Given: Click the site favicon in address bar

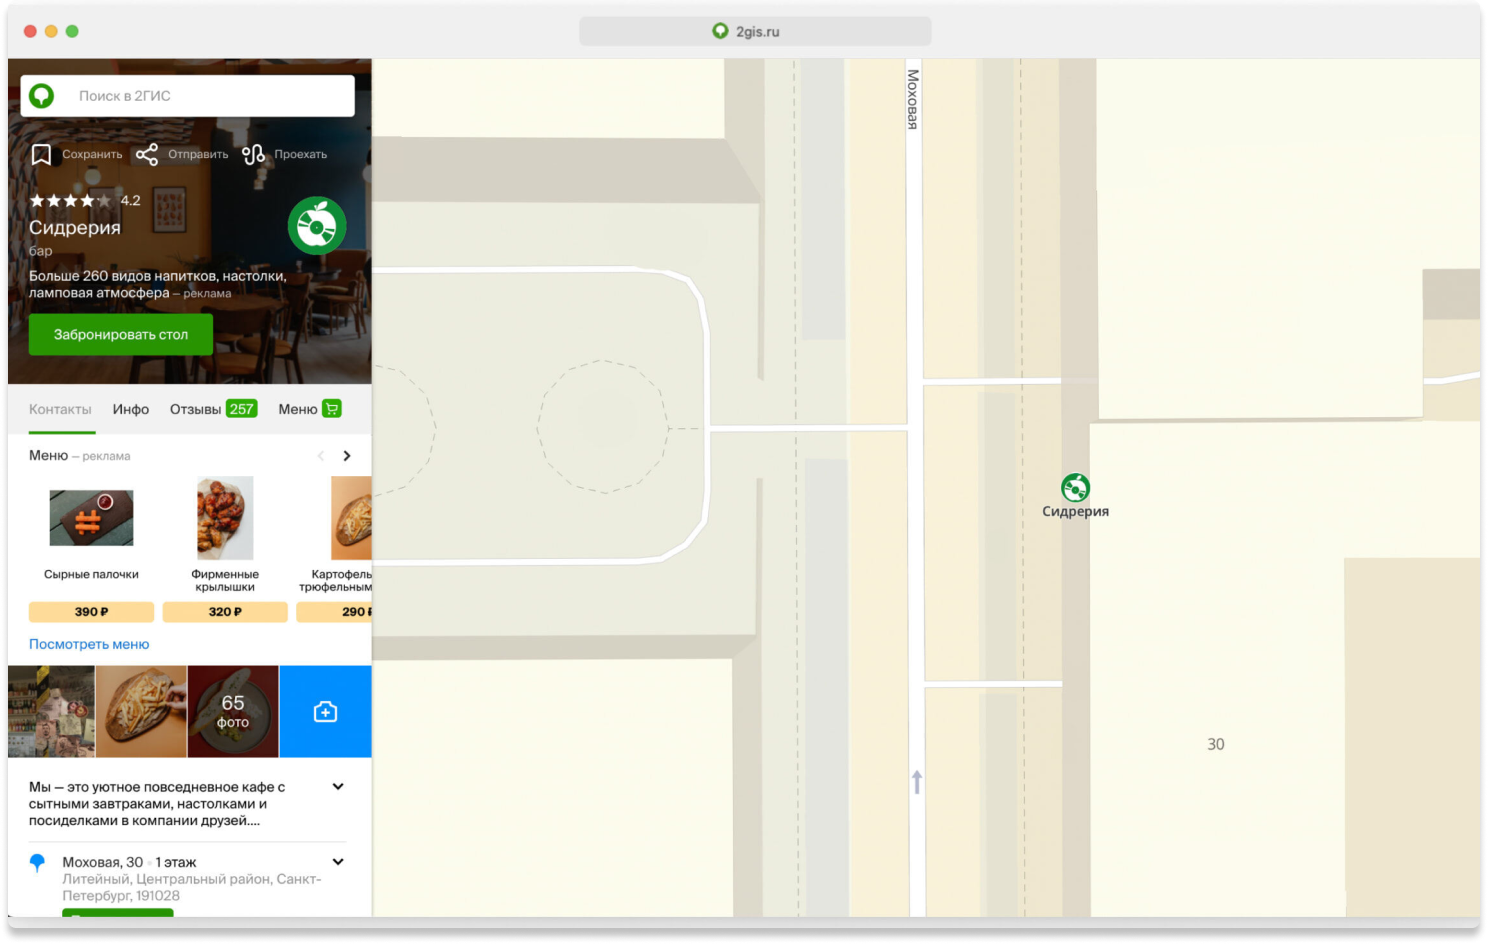Looking at the screenshot, I should click(x=720, y=32).
